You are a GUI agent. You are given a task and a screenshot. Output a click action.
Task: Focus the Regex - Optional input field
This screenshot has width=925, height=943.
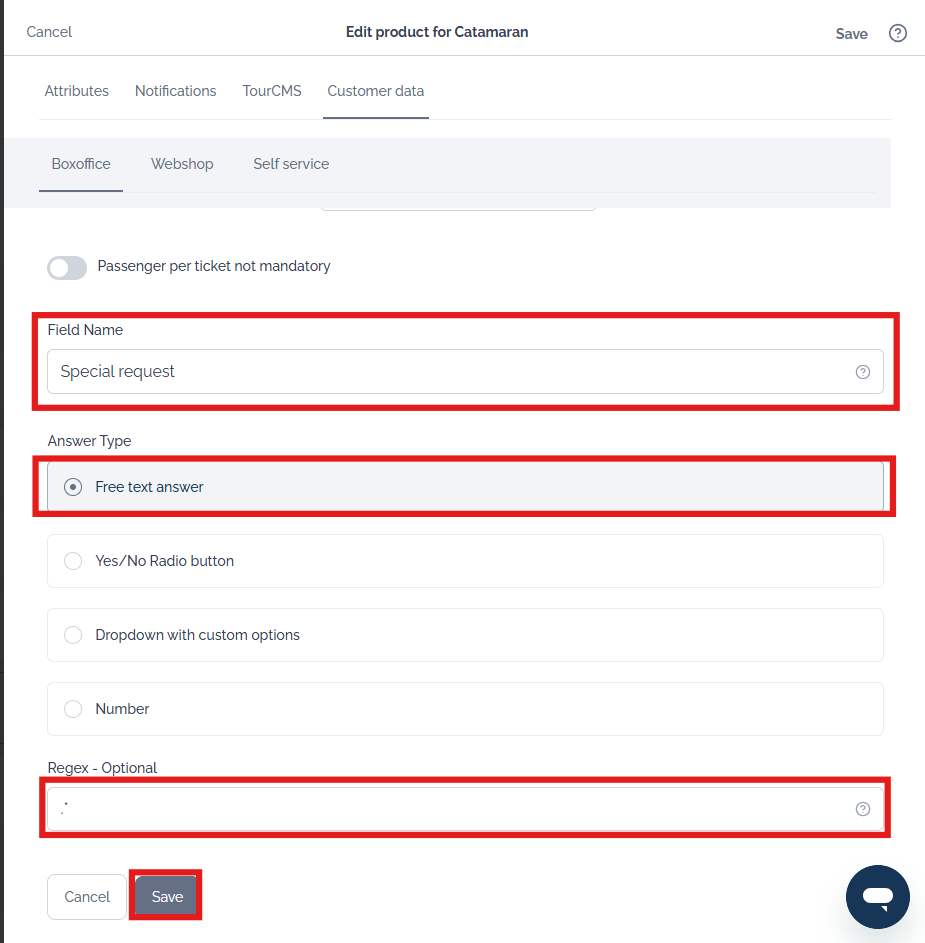point(465,809)
